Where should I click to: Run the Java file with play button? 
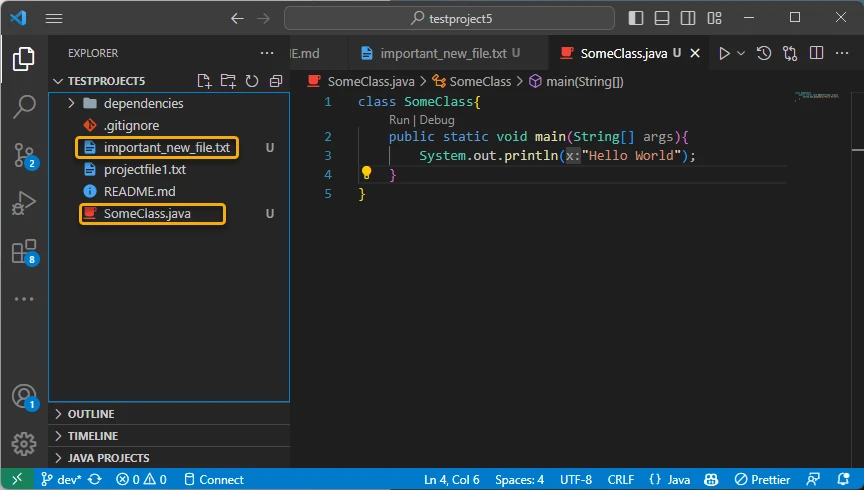coord(725,53)
